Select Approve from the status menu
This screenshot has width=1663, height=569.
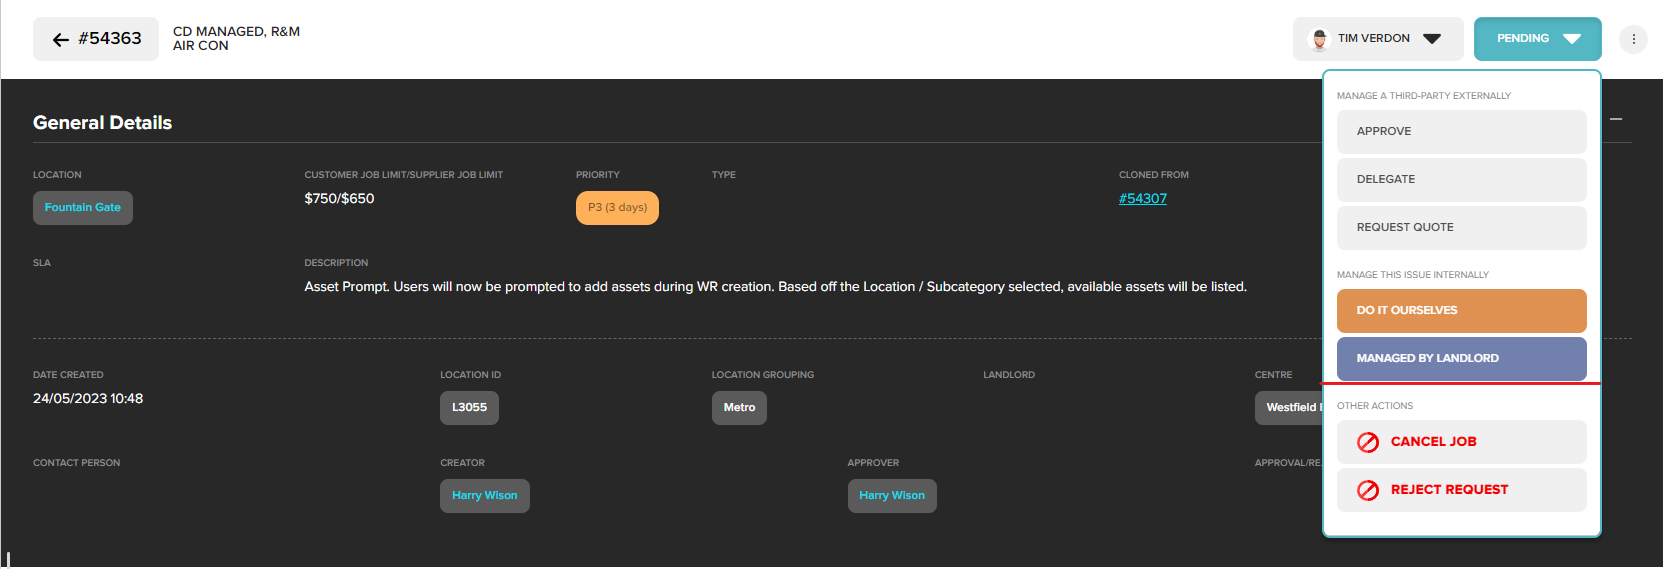click(x=1461, y=132)
